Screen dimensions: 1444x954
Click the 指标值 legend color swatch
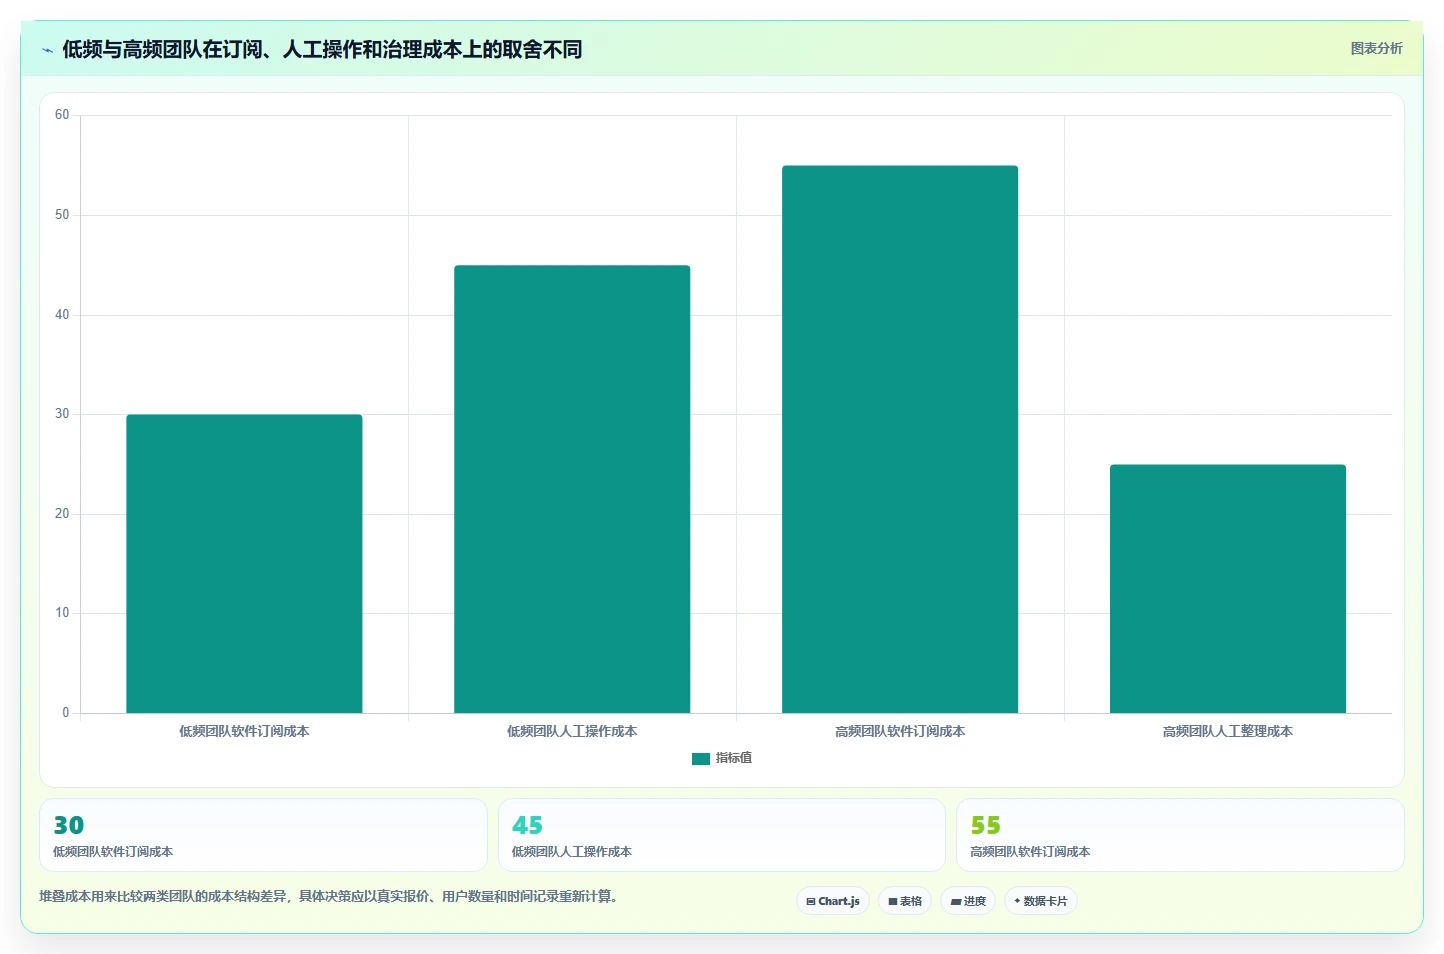click(x=701, y=759)
